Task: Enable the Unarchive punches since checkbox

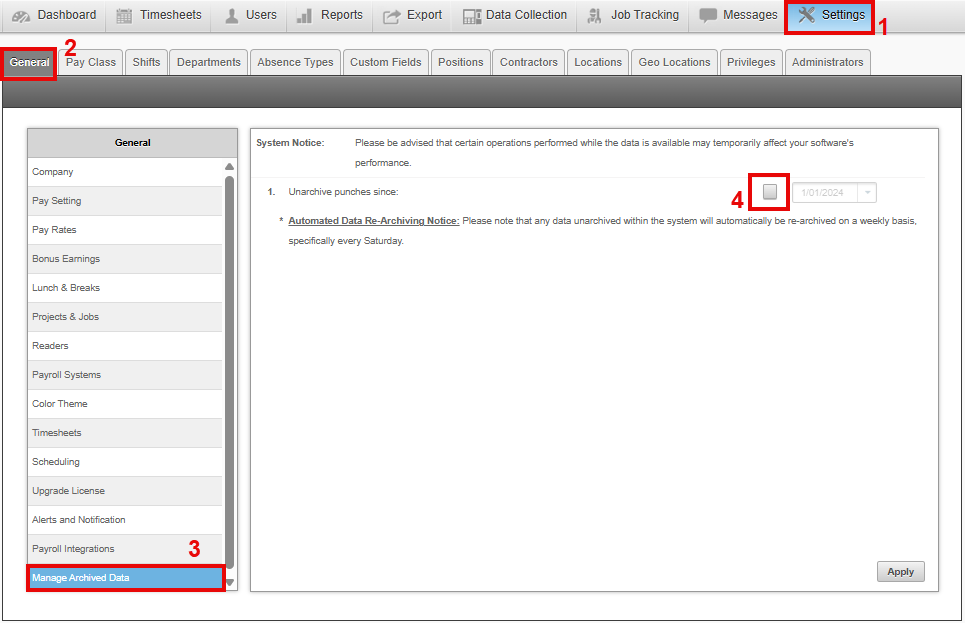Action: pyautogui.click(x=769, y=191)
